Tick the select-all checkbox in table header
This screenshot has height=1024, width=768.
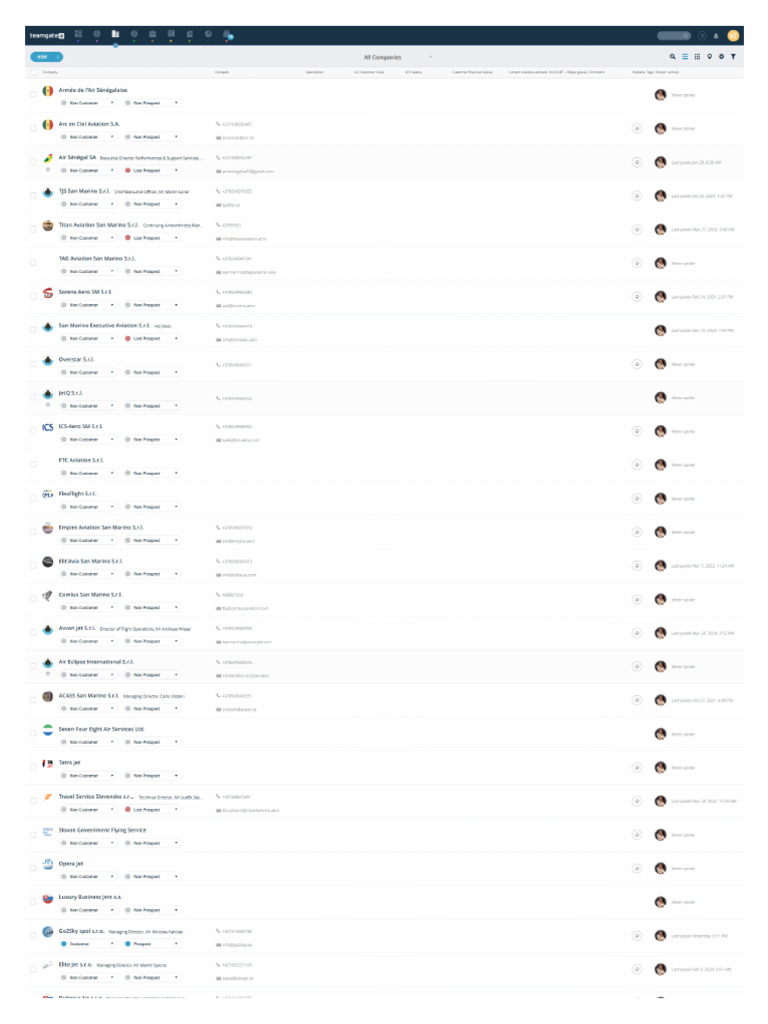coord(33,72)
